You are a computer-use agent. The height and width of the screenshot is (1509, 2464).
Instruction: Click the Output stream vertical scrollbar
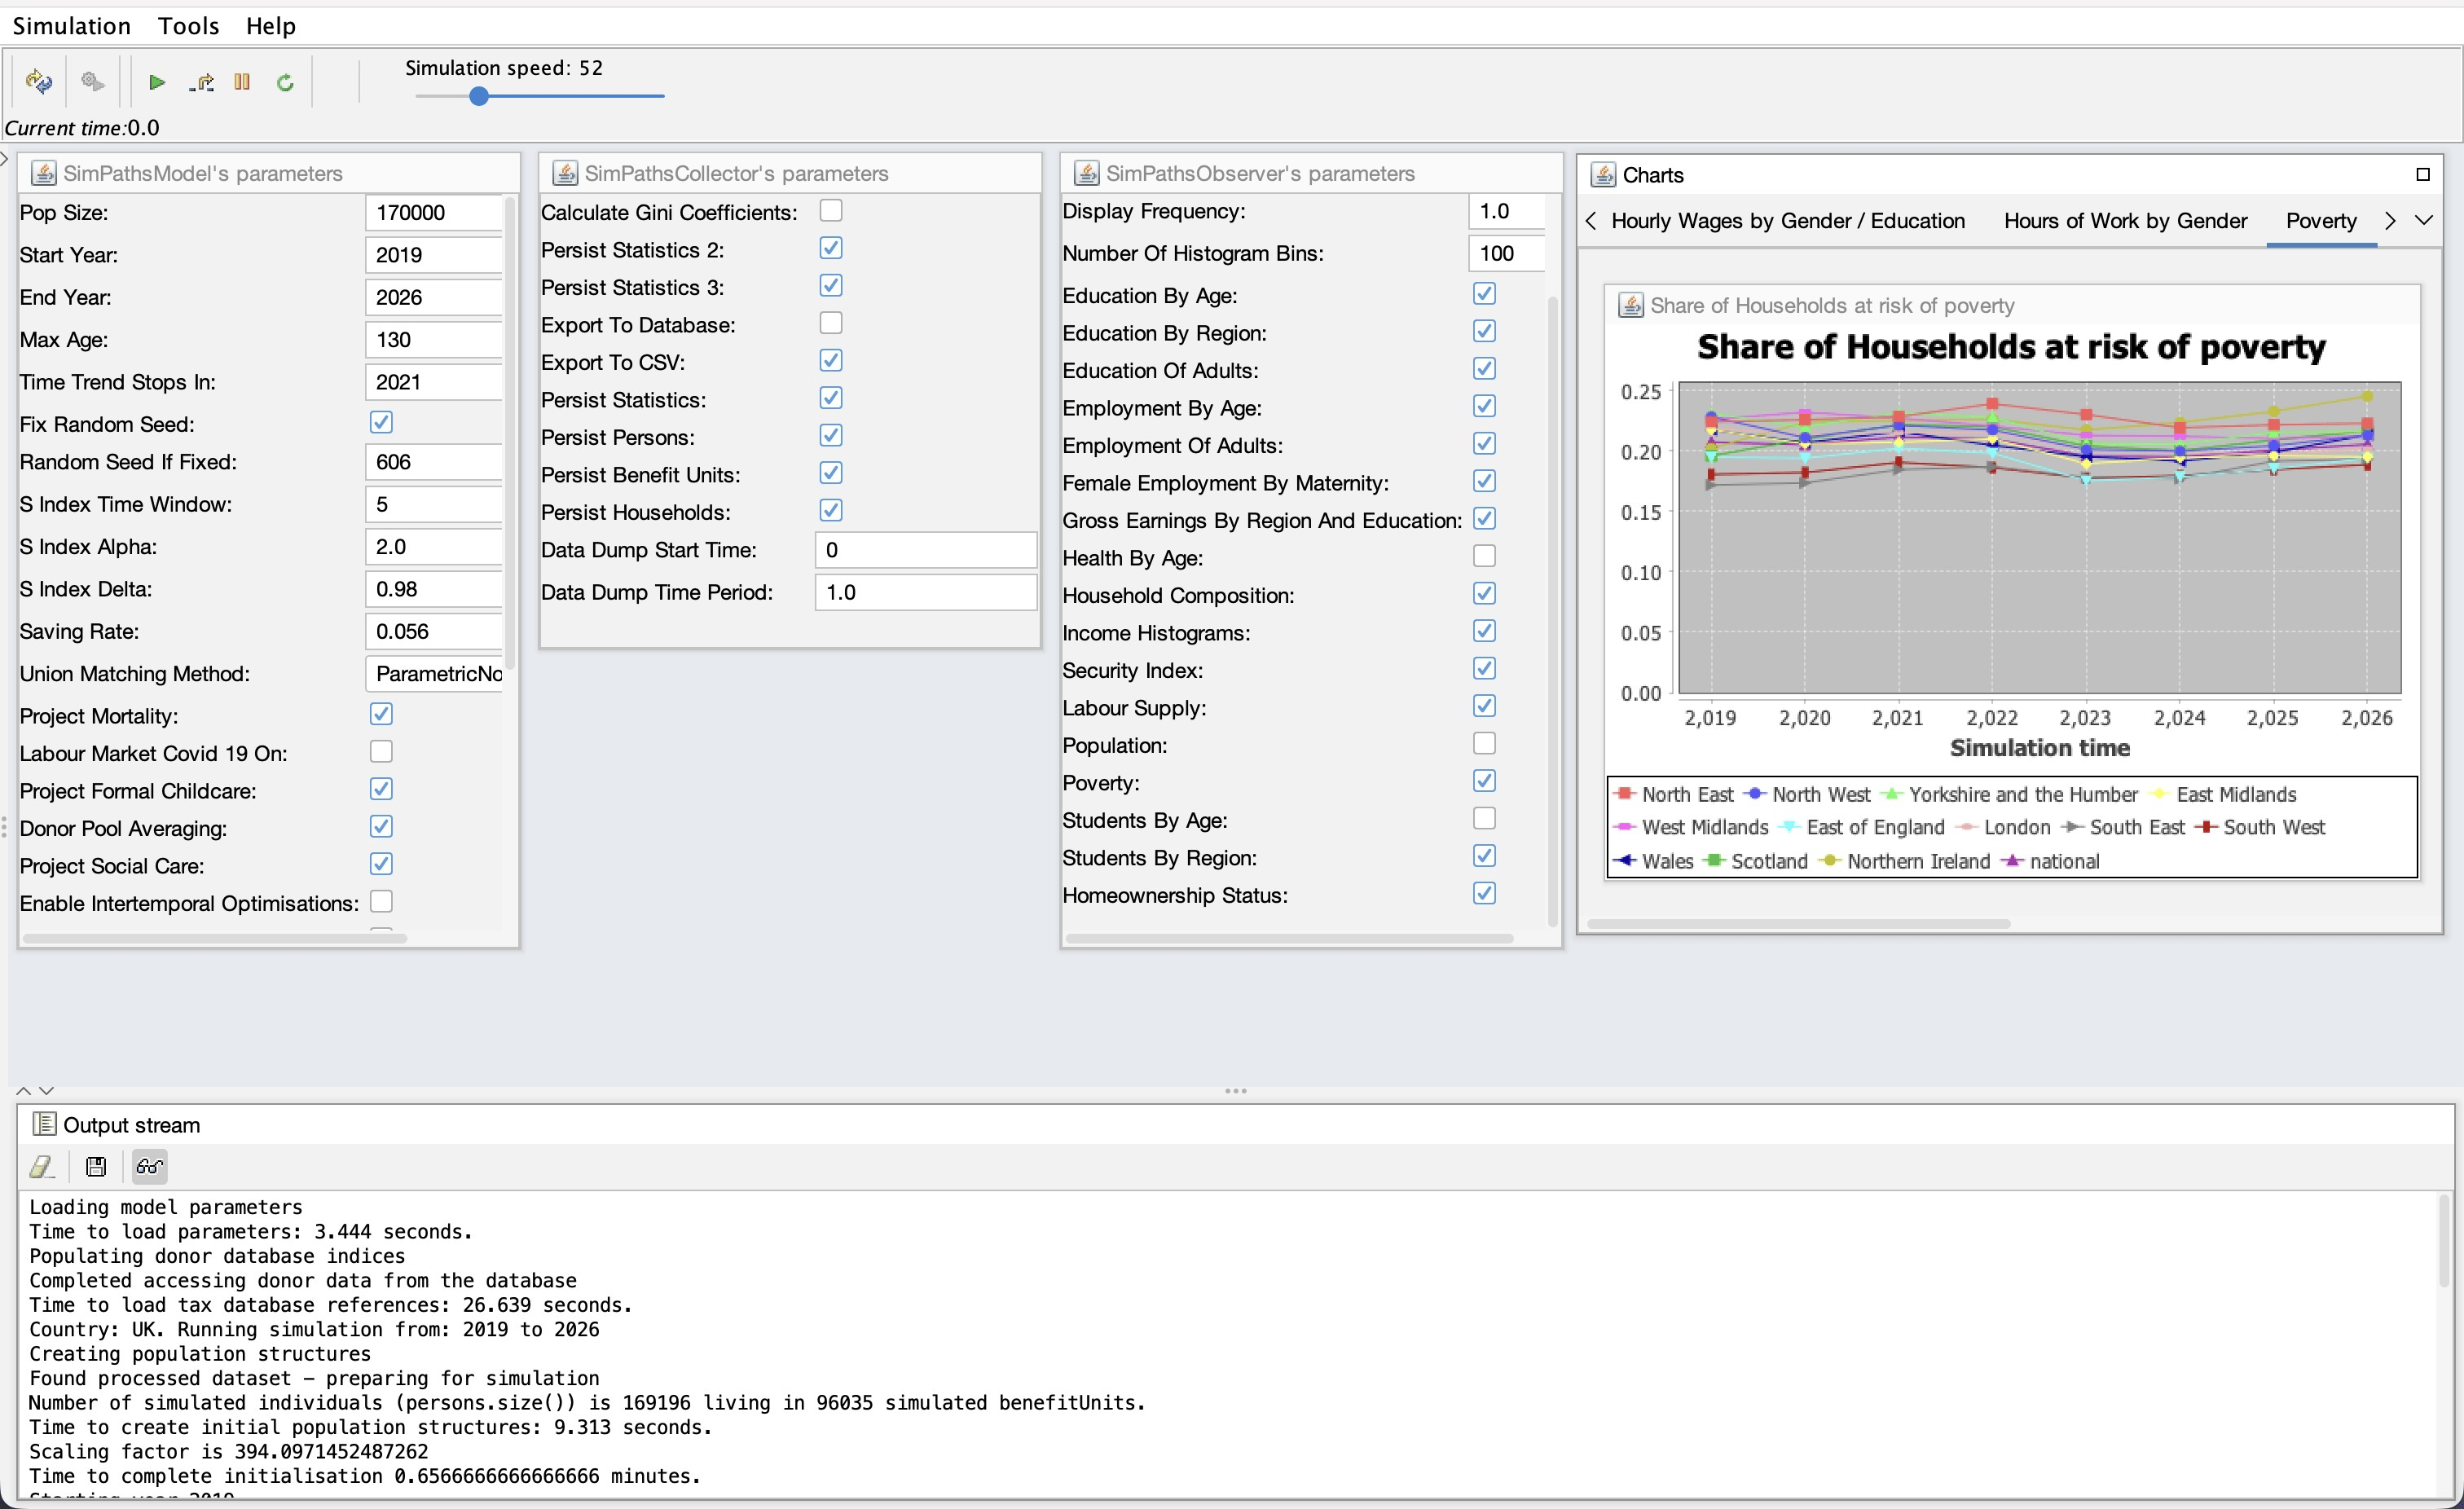click(2444, 1240)
